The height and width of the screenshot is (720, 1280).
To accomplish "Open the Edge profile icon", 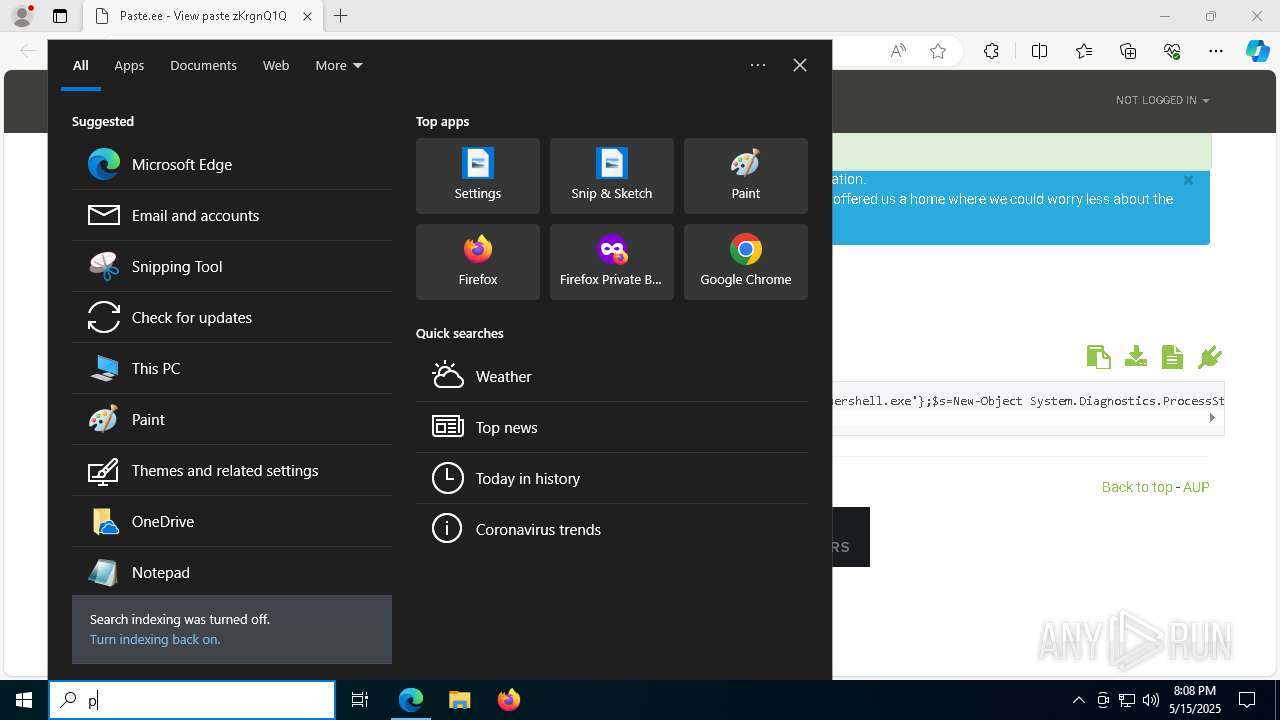I will [22, 16].
